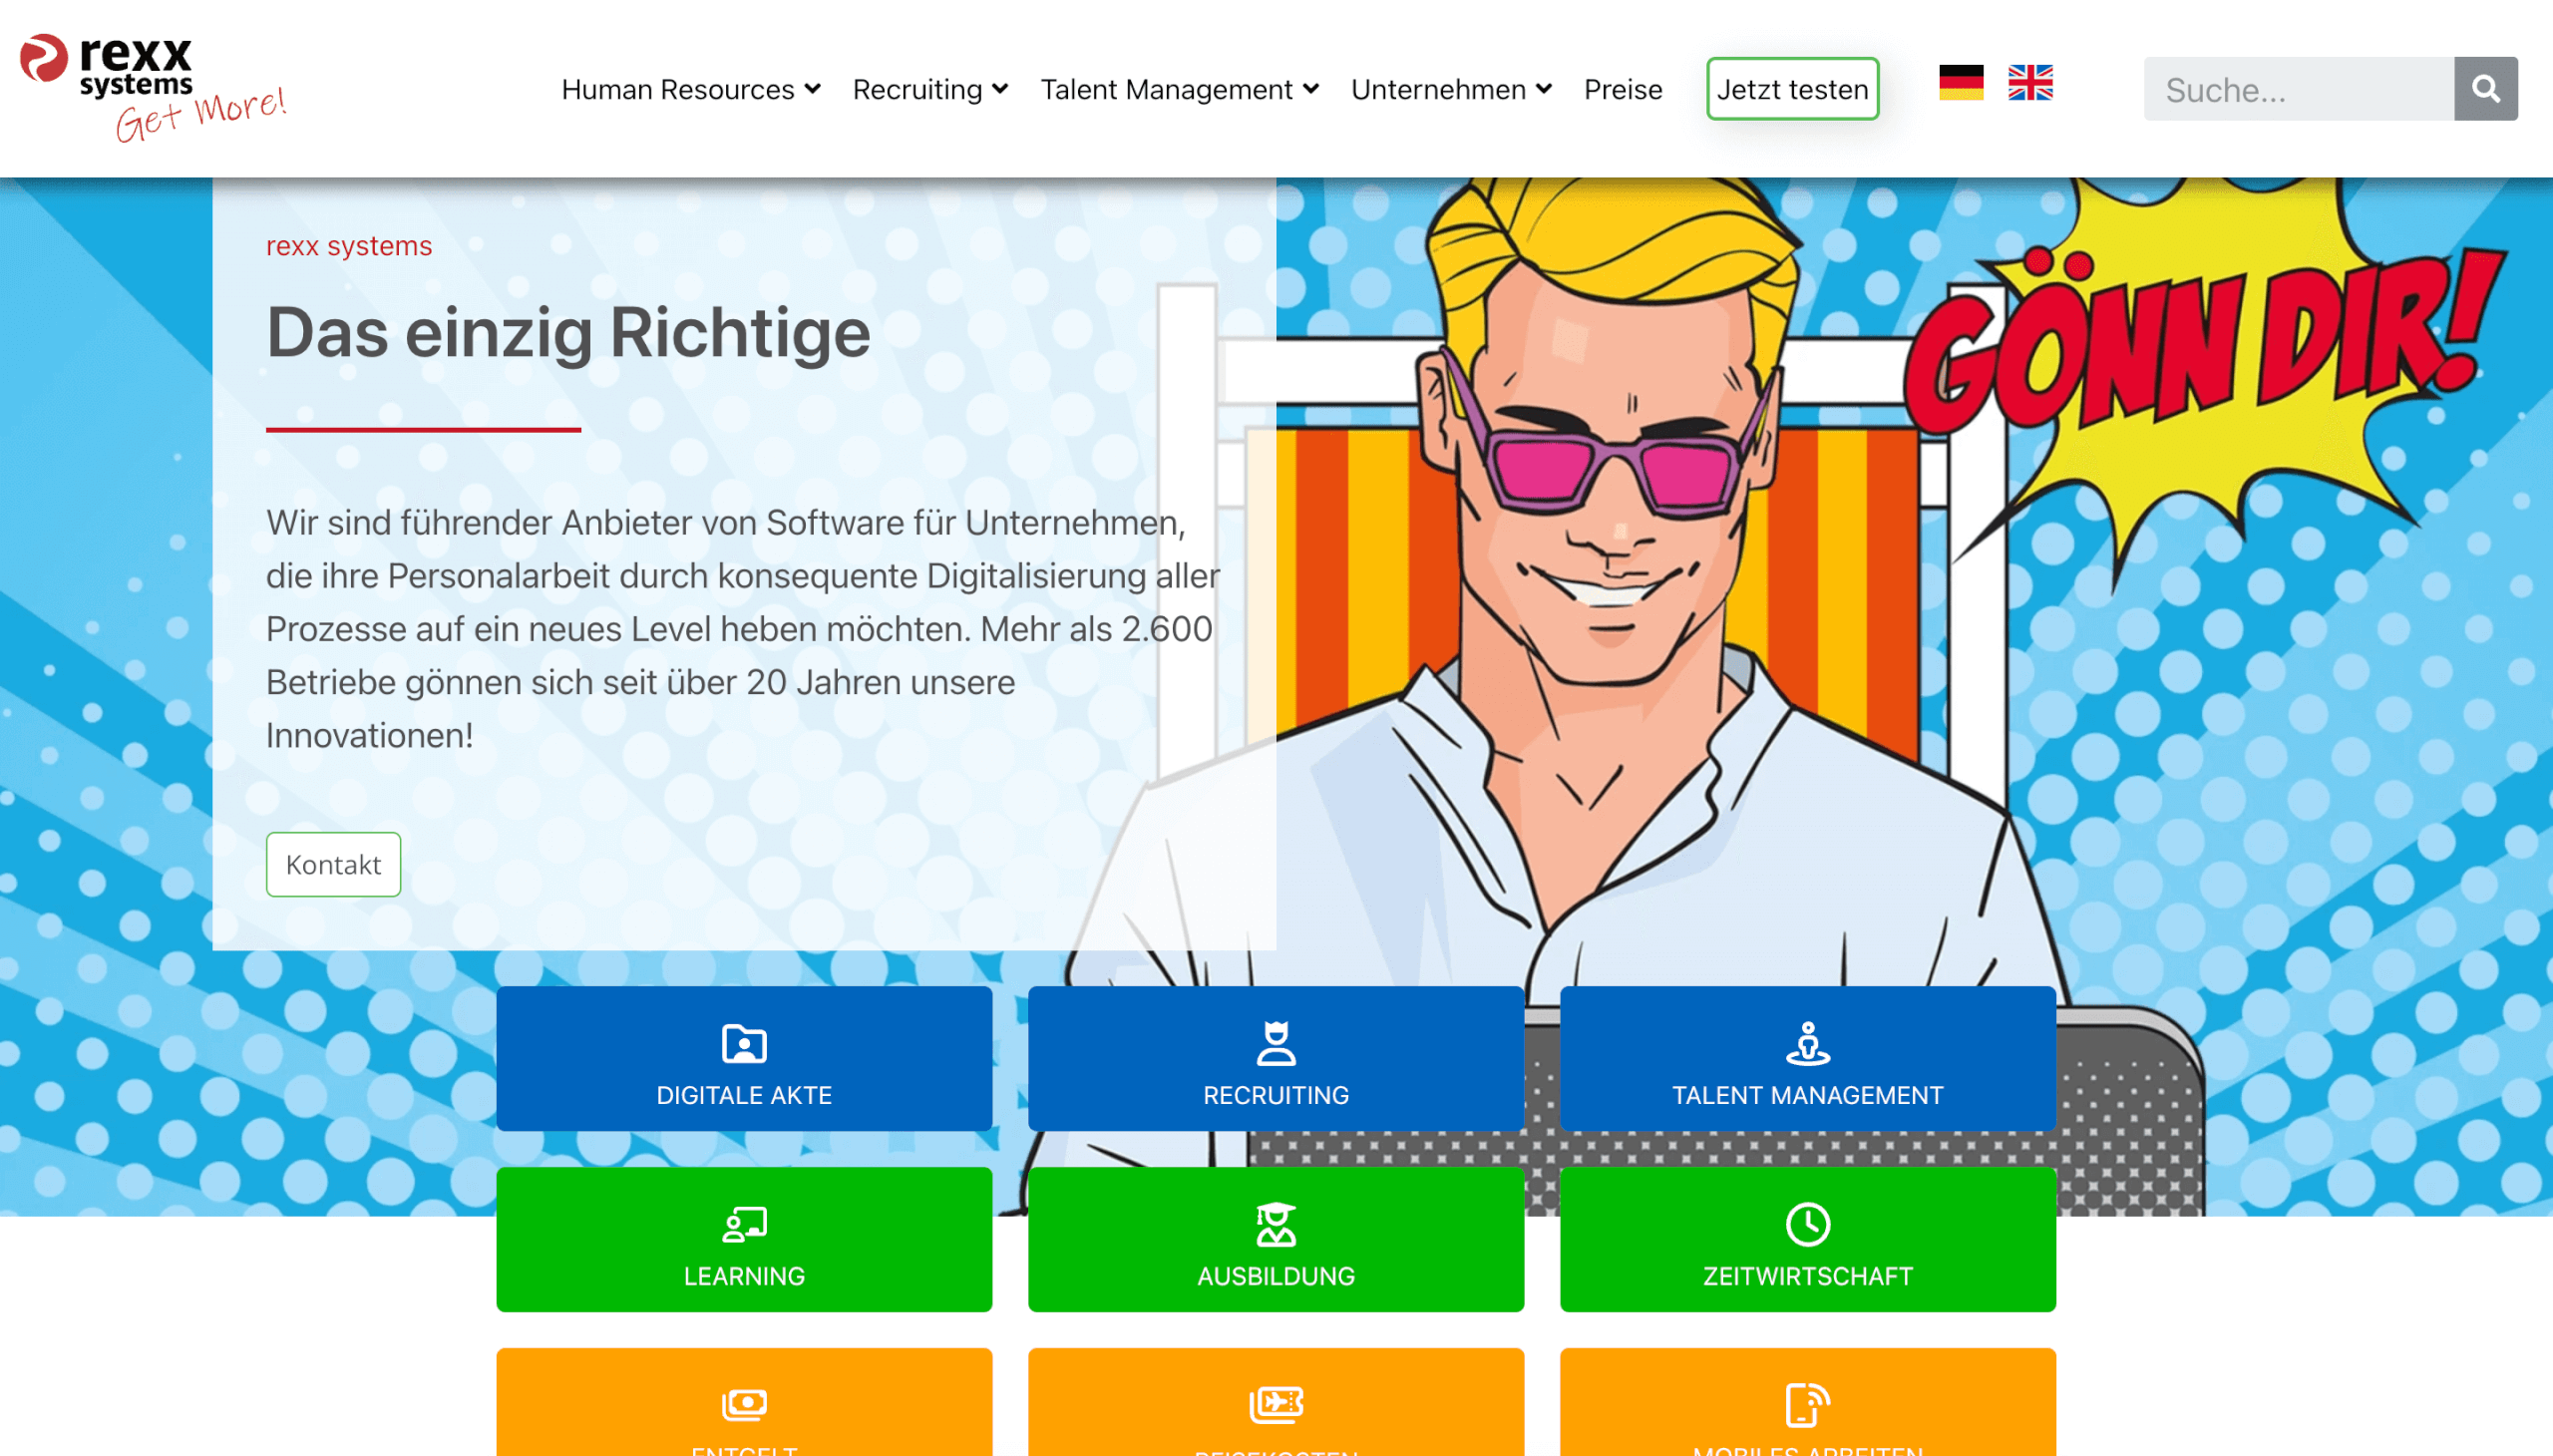Open the RECRUITING tile label

click(x=1276, y=1095)
